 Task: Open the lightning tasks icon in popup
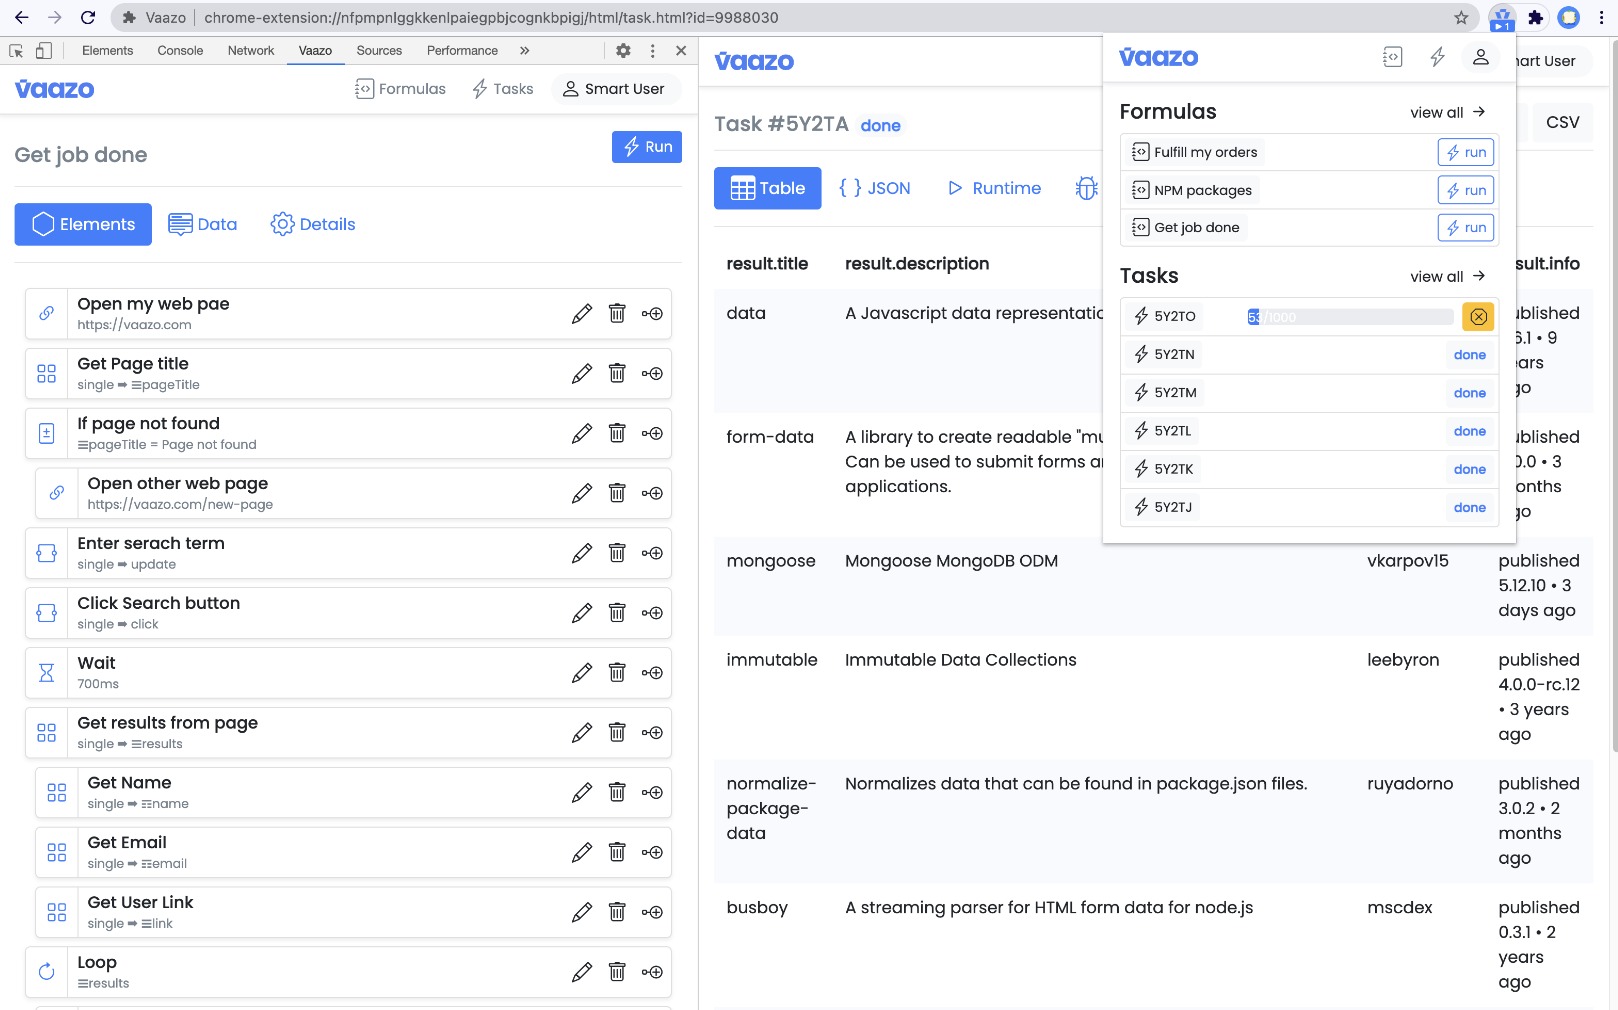(x=1437, y=58)
